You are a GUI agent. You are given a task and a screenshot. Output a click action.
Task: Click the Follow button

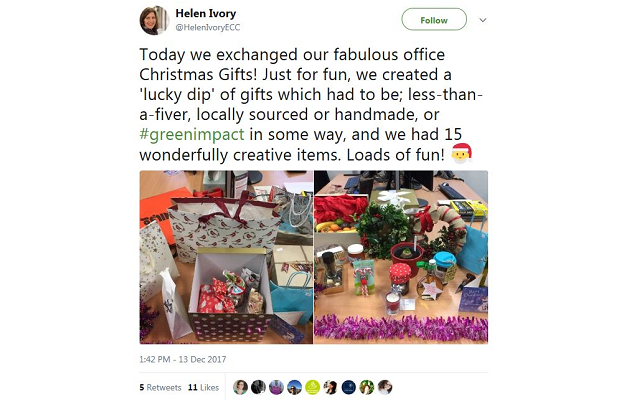[x=434, y=20]
